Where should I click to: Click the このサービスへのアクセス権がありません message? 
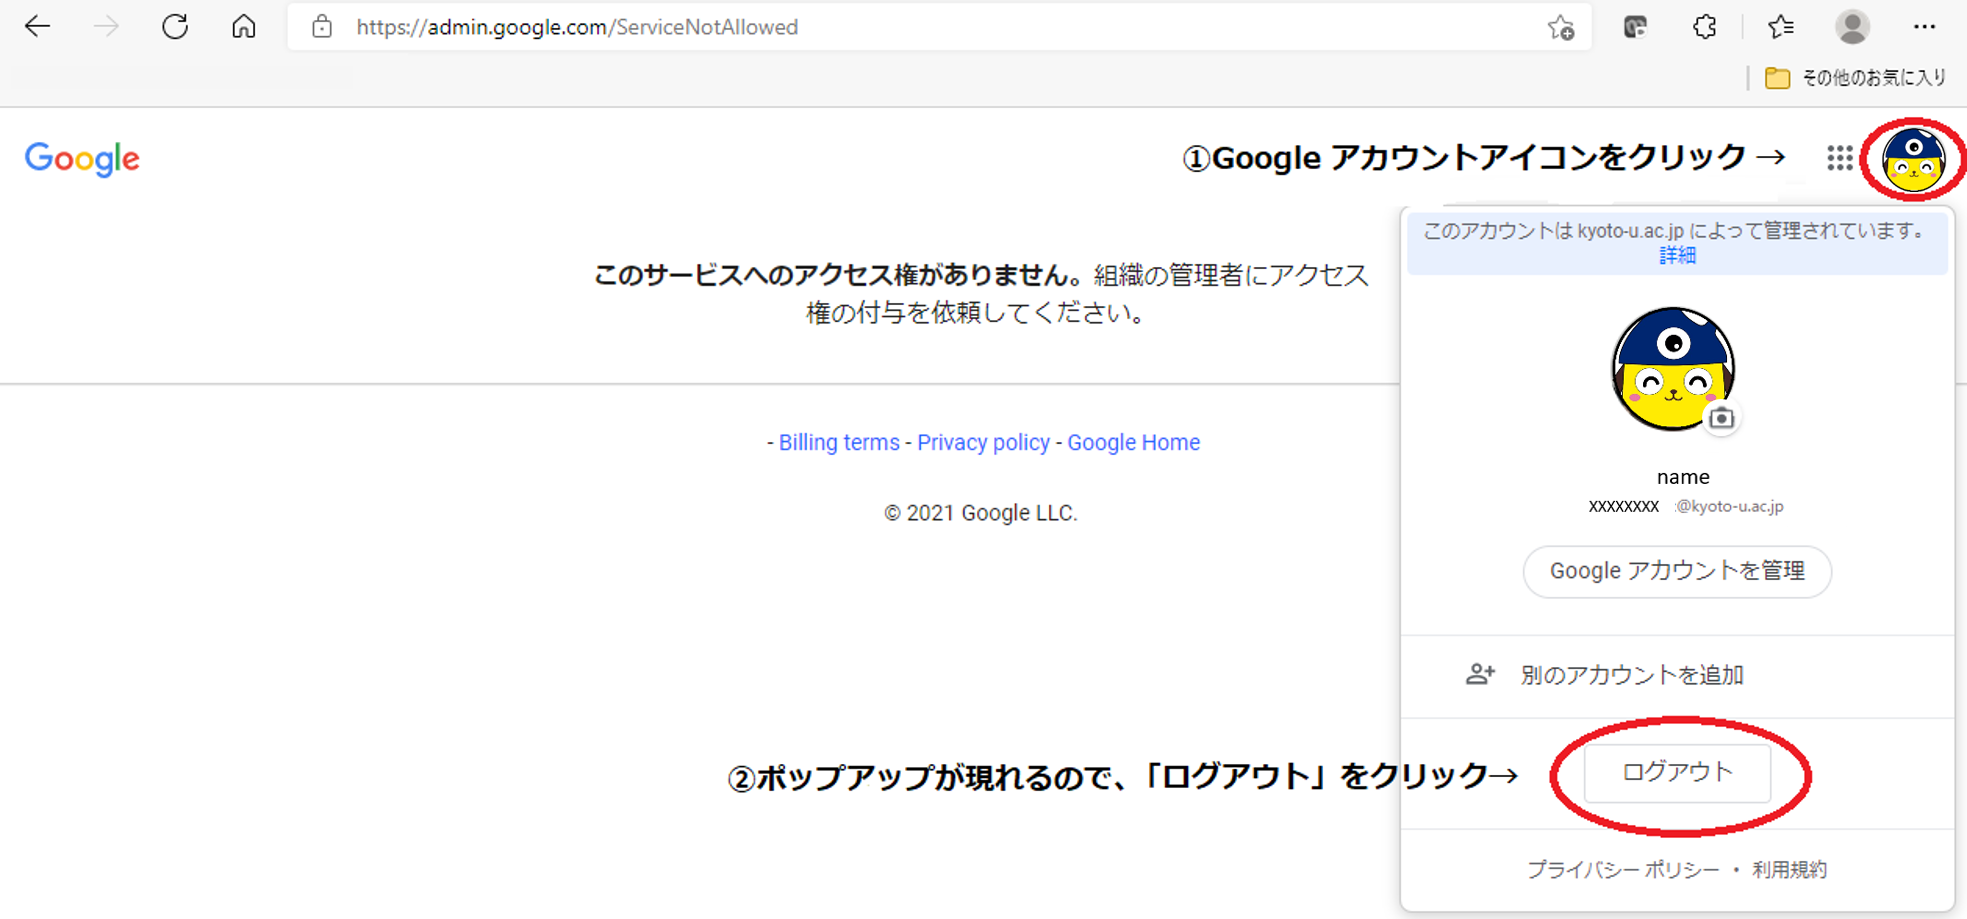click(838, 275)
